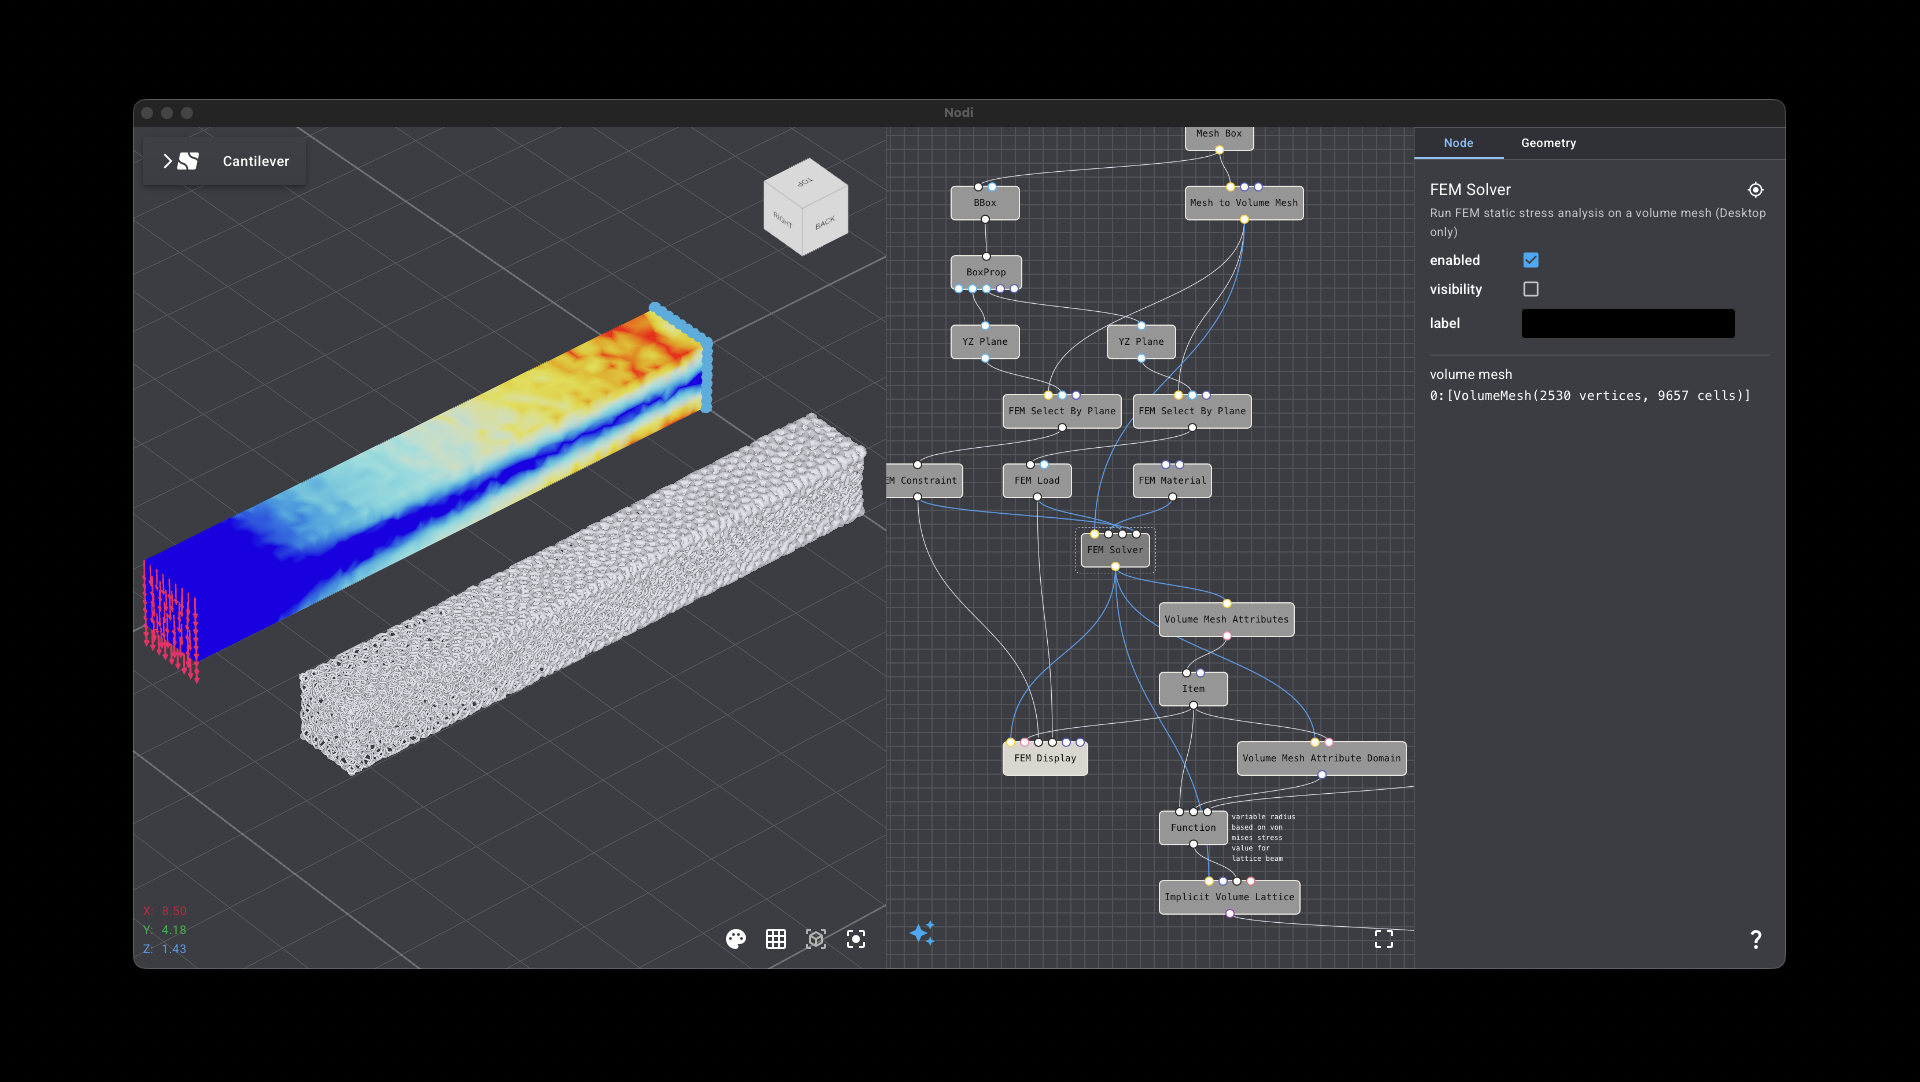Expand the node editor to fullscreen
Screen dimensions: 1920x1082
[x=1384, y=939]
